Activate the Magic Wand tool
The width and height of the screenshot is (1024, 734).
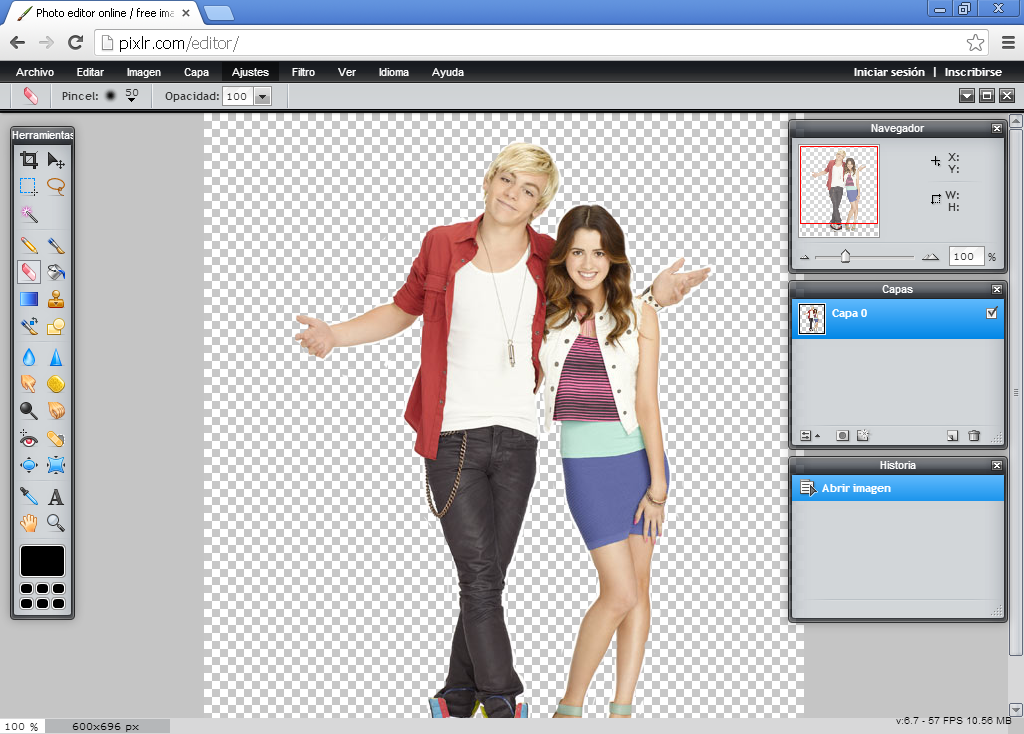(x=28, y=214)
